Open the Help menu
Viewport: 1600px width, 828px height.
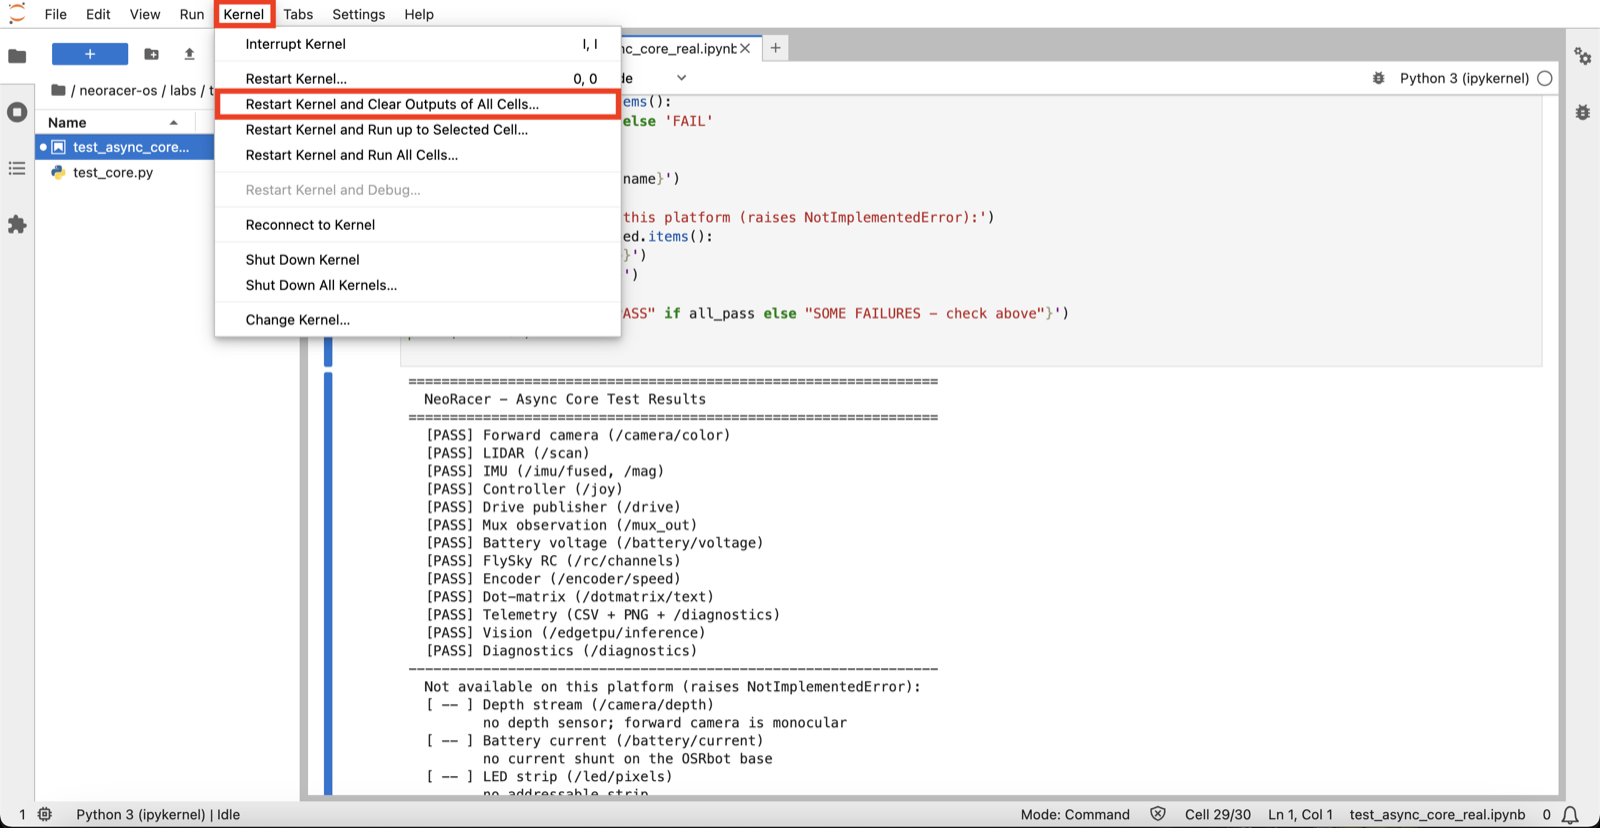pyautogui.click(x=419, y=14)
